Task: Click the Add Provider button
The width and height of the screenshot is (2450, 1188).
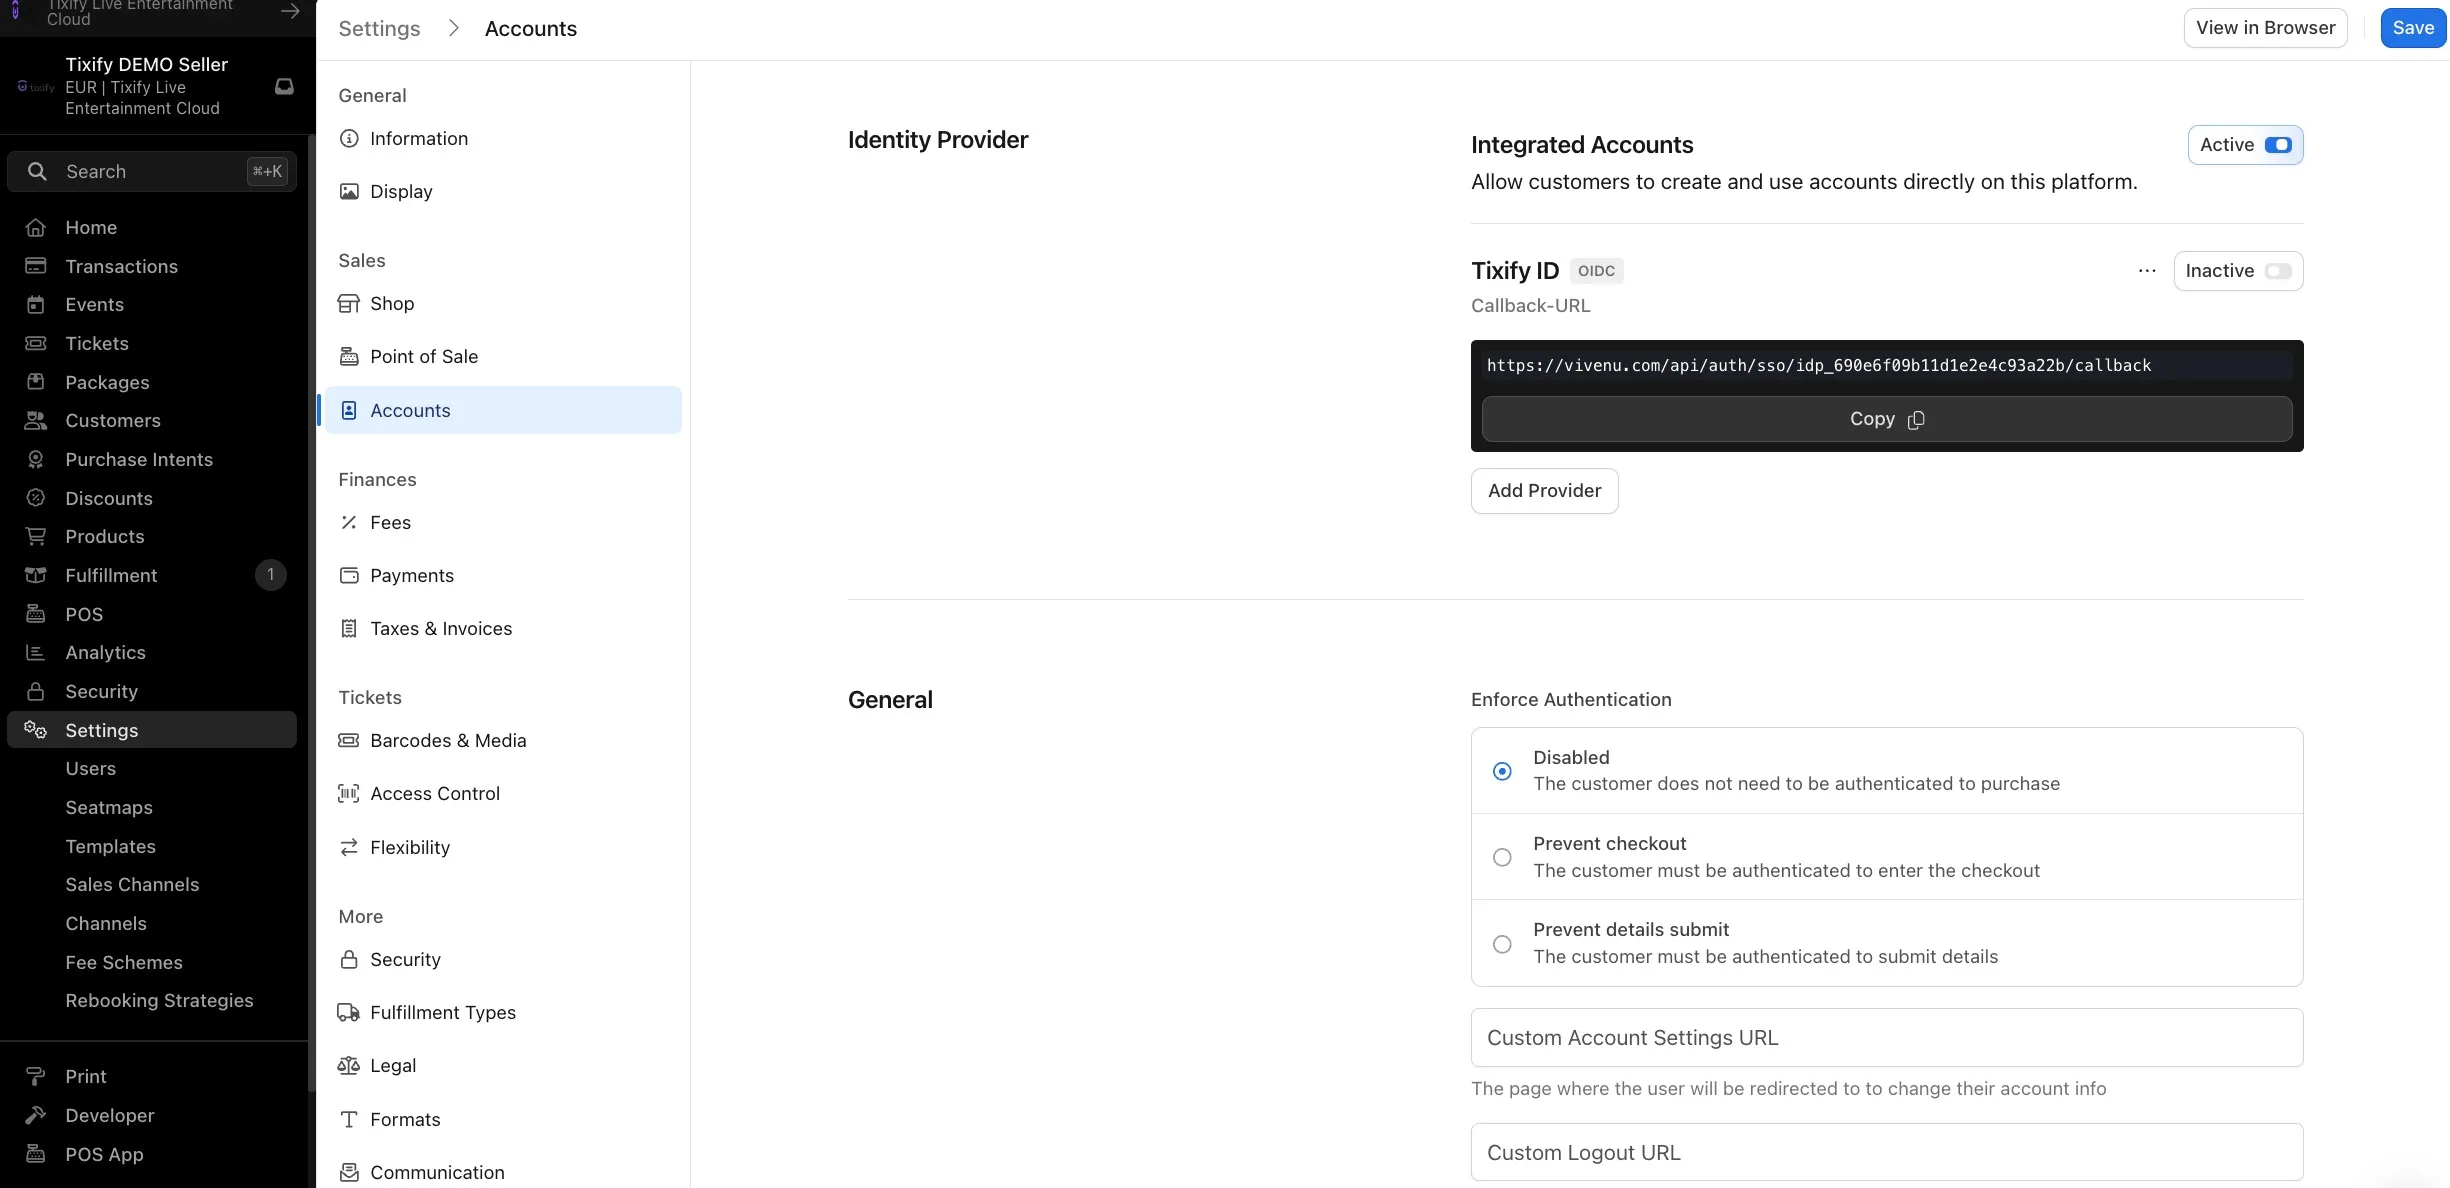Action: coord(1544,491)
